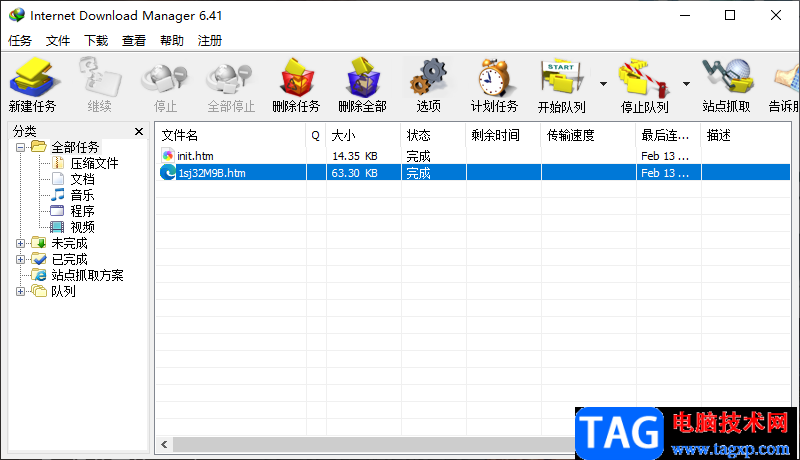Sort by 剩余时间 column header
Image resolution: width=800 pixels, height=460 pixels.
[x=503, y=135]
